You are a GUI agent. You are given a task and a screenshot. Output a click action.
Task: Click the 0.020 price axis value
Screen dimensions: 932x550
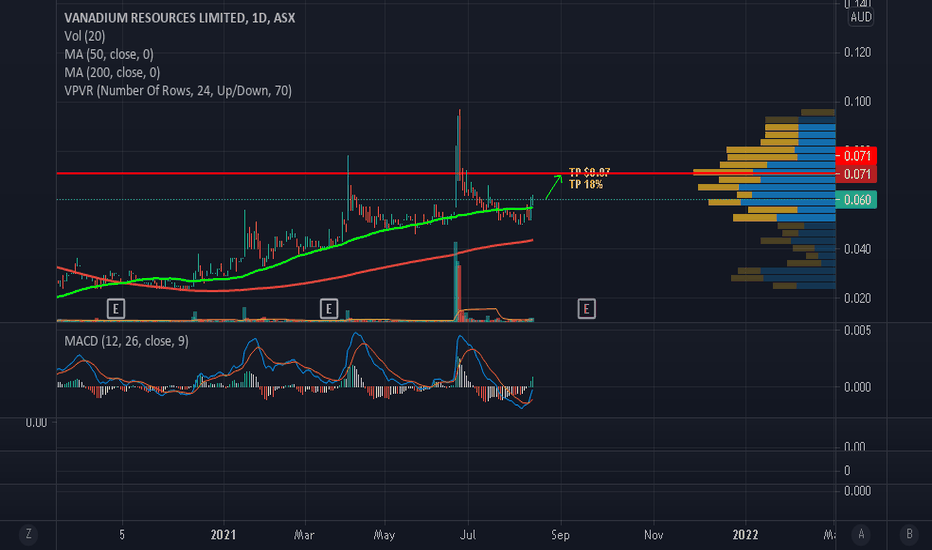[857, 298]
